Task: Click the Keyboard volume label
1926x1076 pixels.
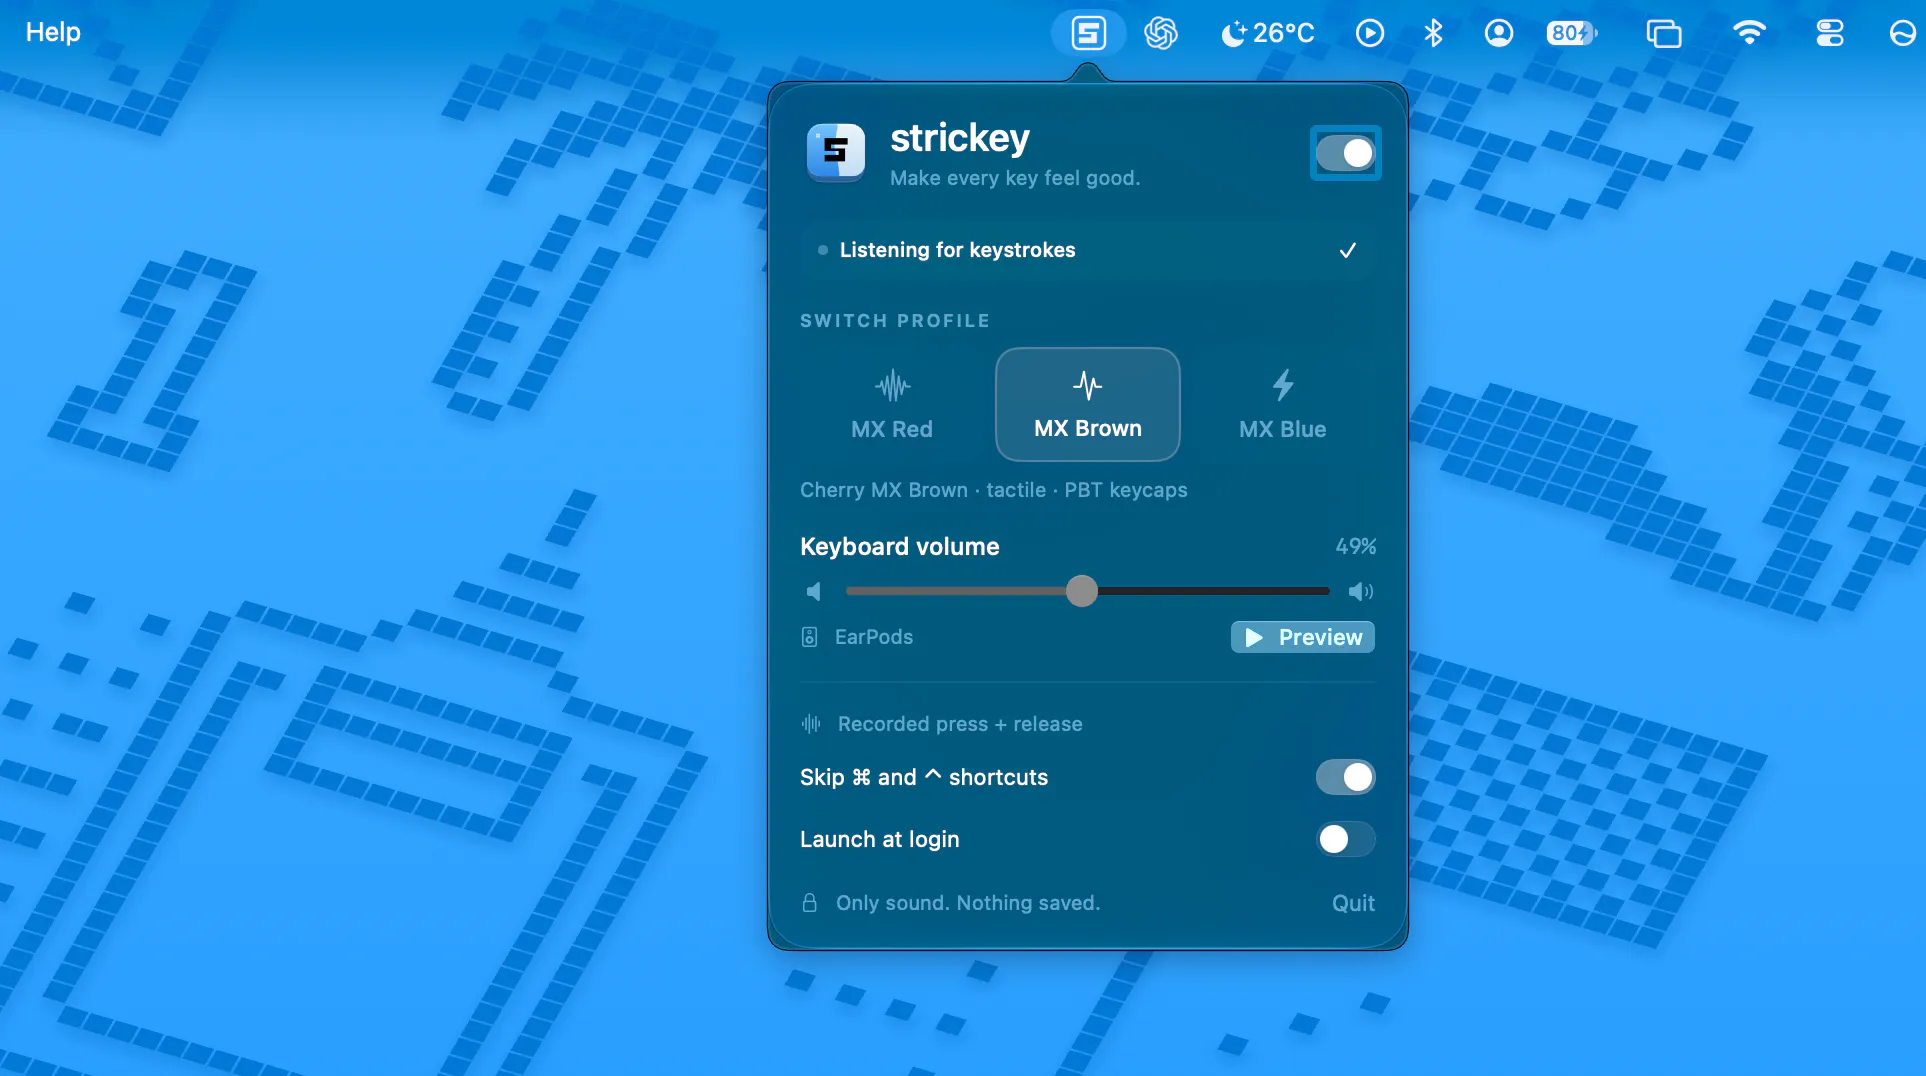Action: (900, 546)
